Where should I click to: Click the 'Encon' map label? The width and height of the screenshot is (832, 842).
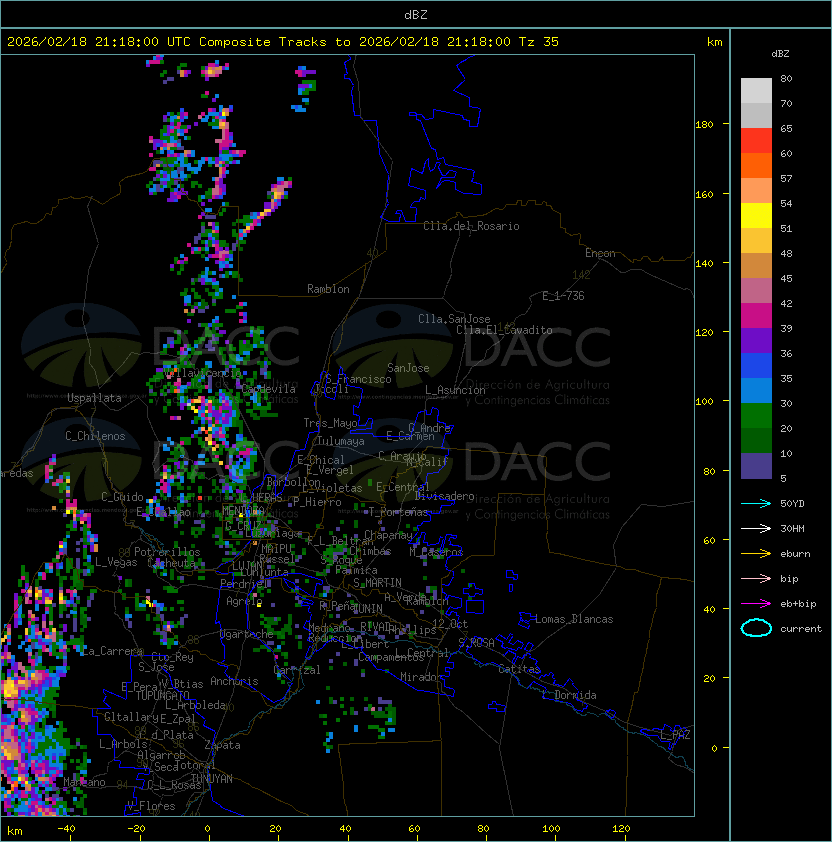click(600, 253)
